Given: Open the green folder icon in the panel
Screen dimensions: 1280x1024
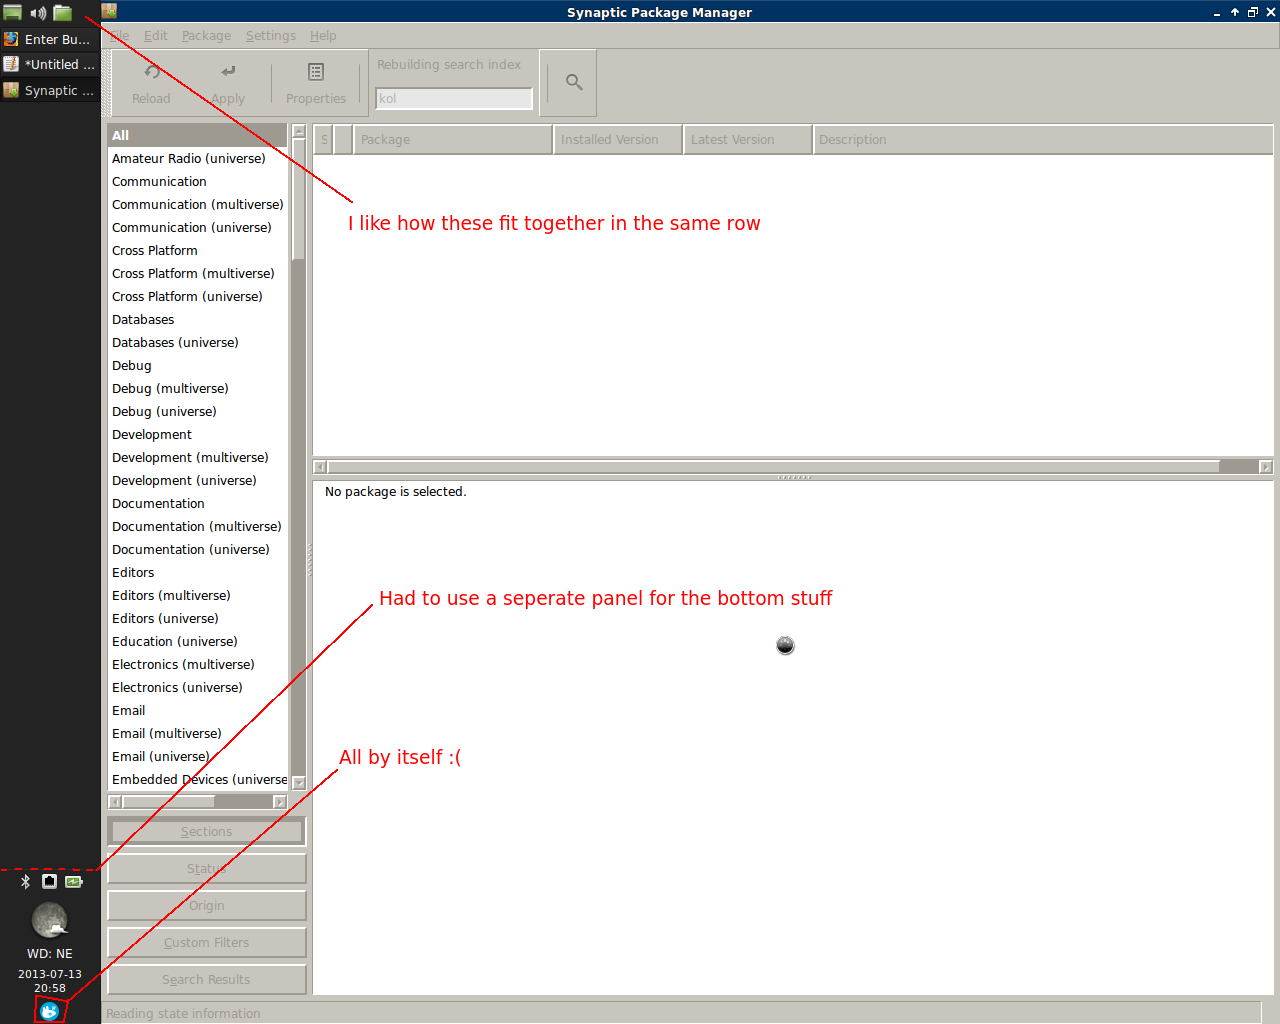Looking at the screenshot, I should coord(63,13).
